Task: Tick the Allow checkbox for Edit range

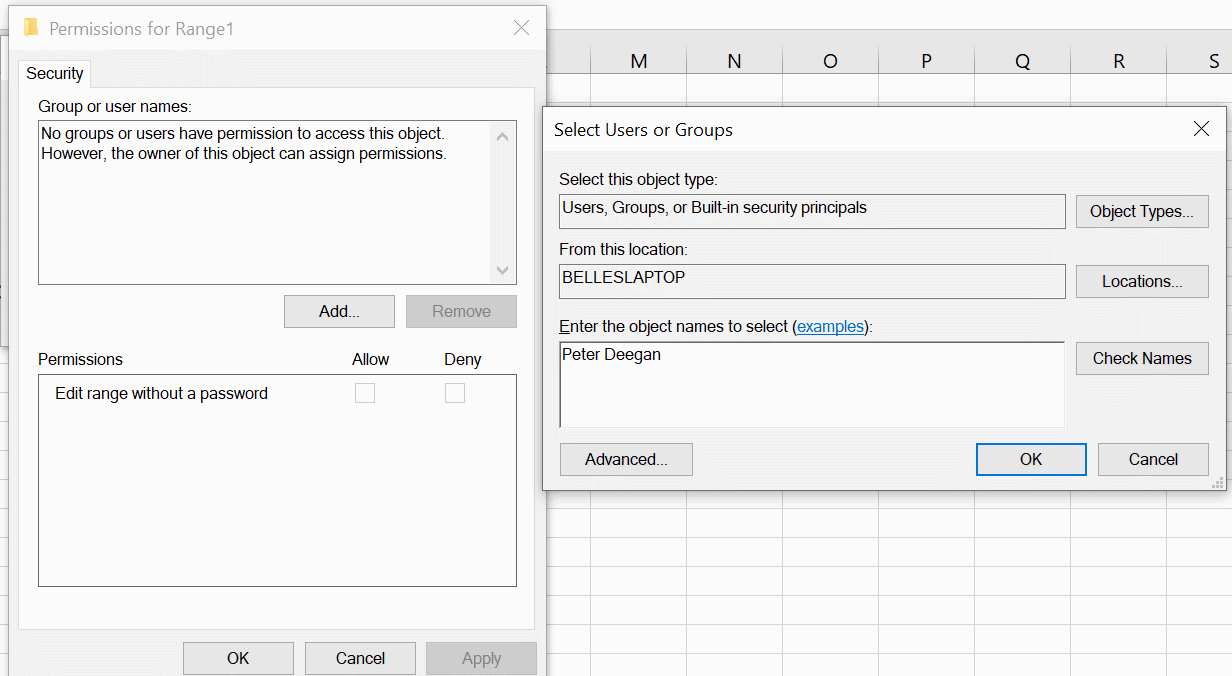Action: pos(365,394)
